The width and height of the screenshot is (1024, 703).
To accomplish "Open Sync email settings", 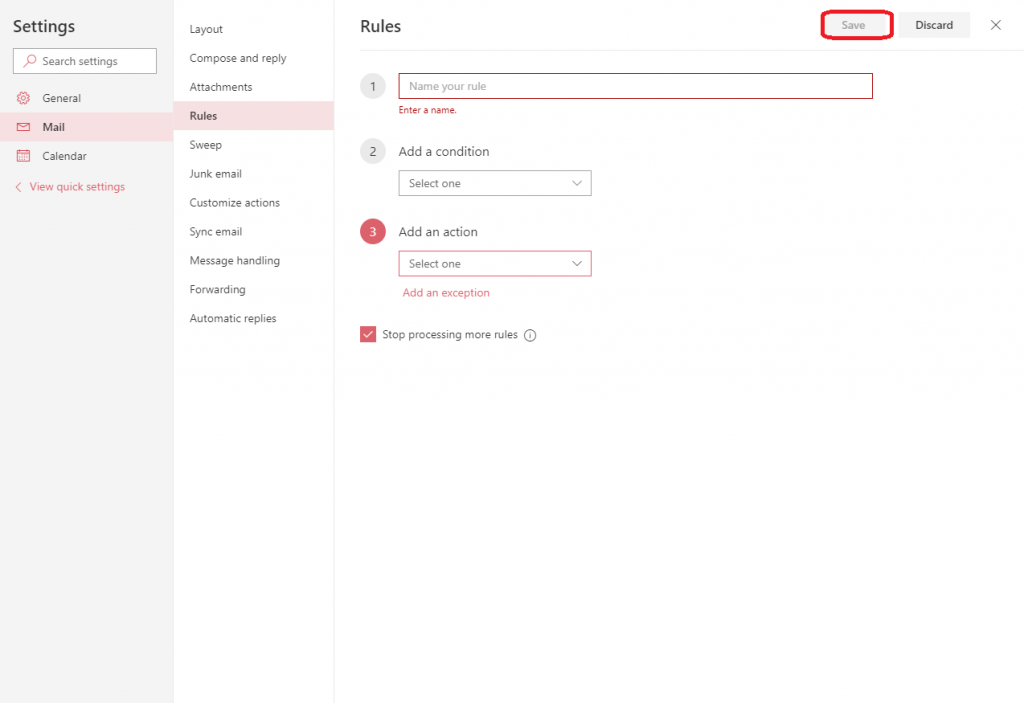I will [253, 231].
